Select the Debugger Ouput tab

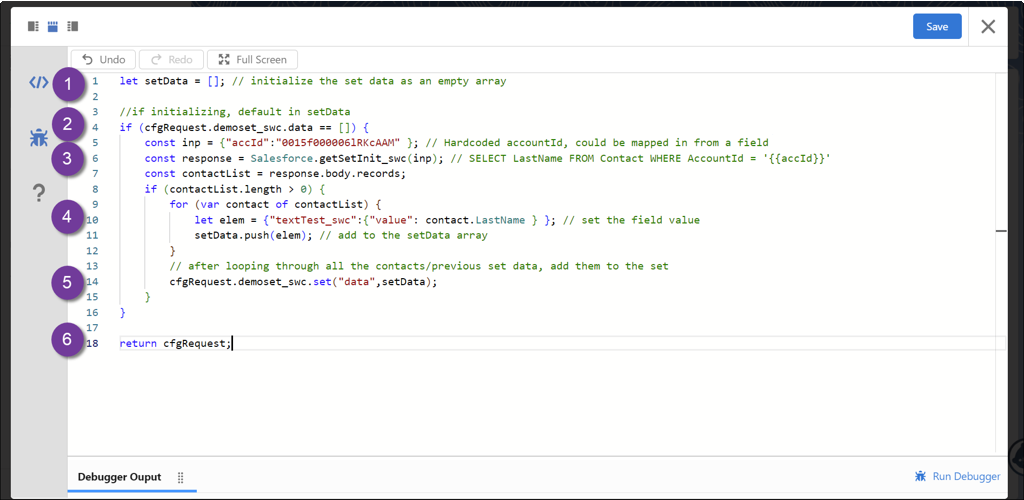tap(120, 477)
